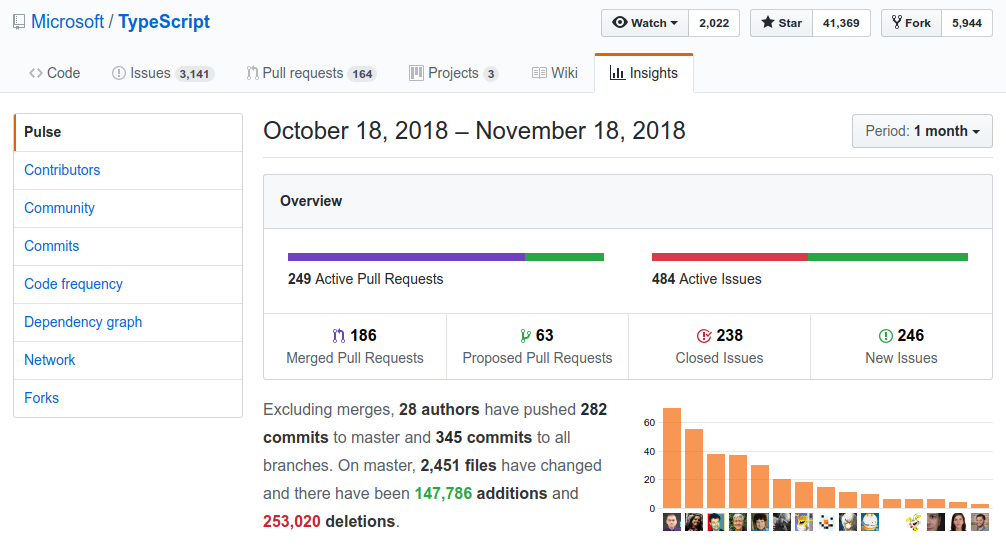Open the Watch dropdown button
Viewport: 1006px width, 553px height.
click(645, 23)
